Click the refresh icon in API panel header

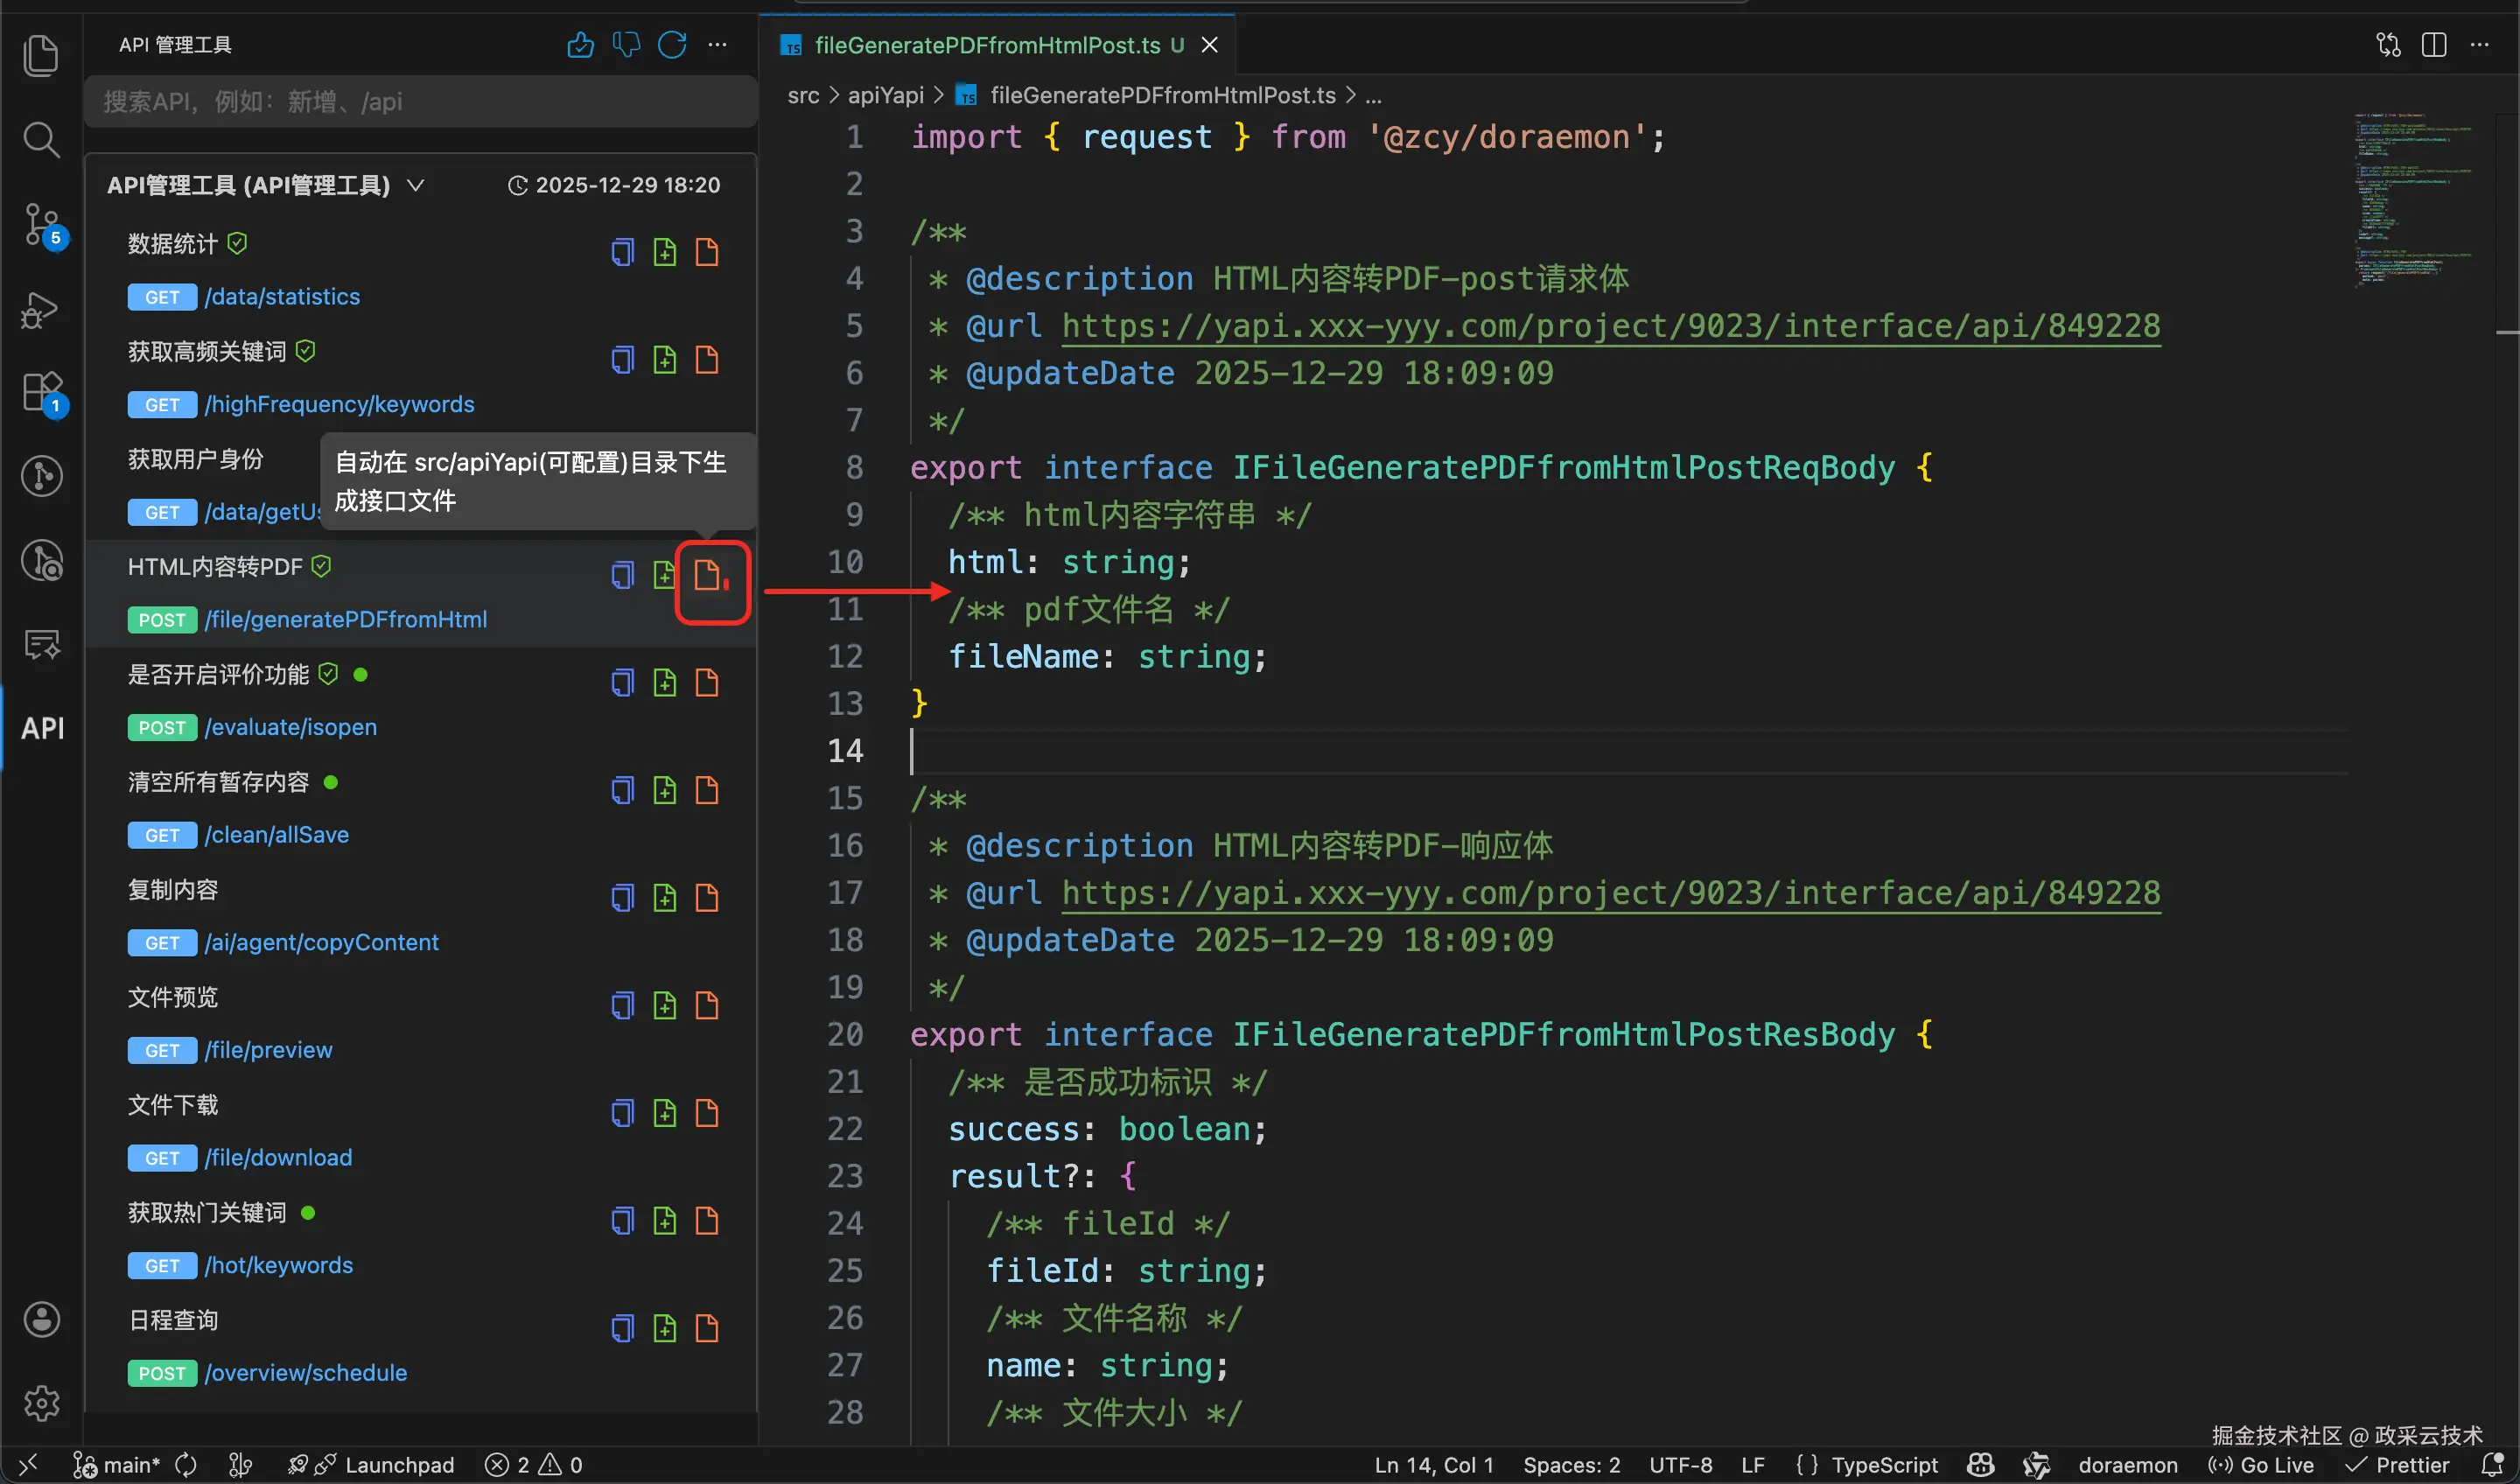point(672,45)
